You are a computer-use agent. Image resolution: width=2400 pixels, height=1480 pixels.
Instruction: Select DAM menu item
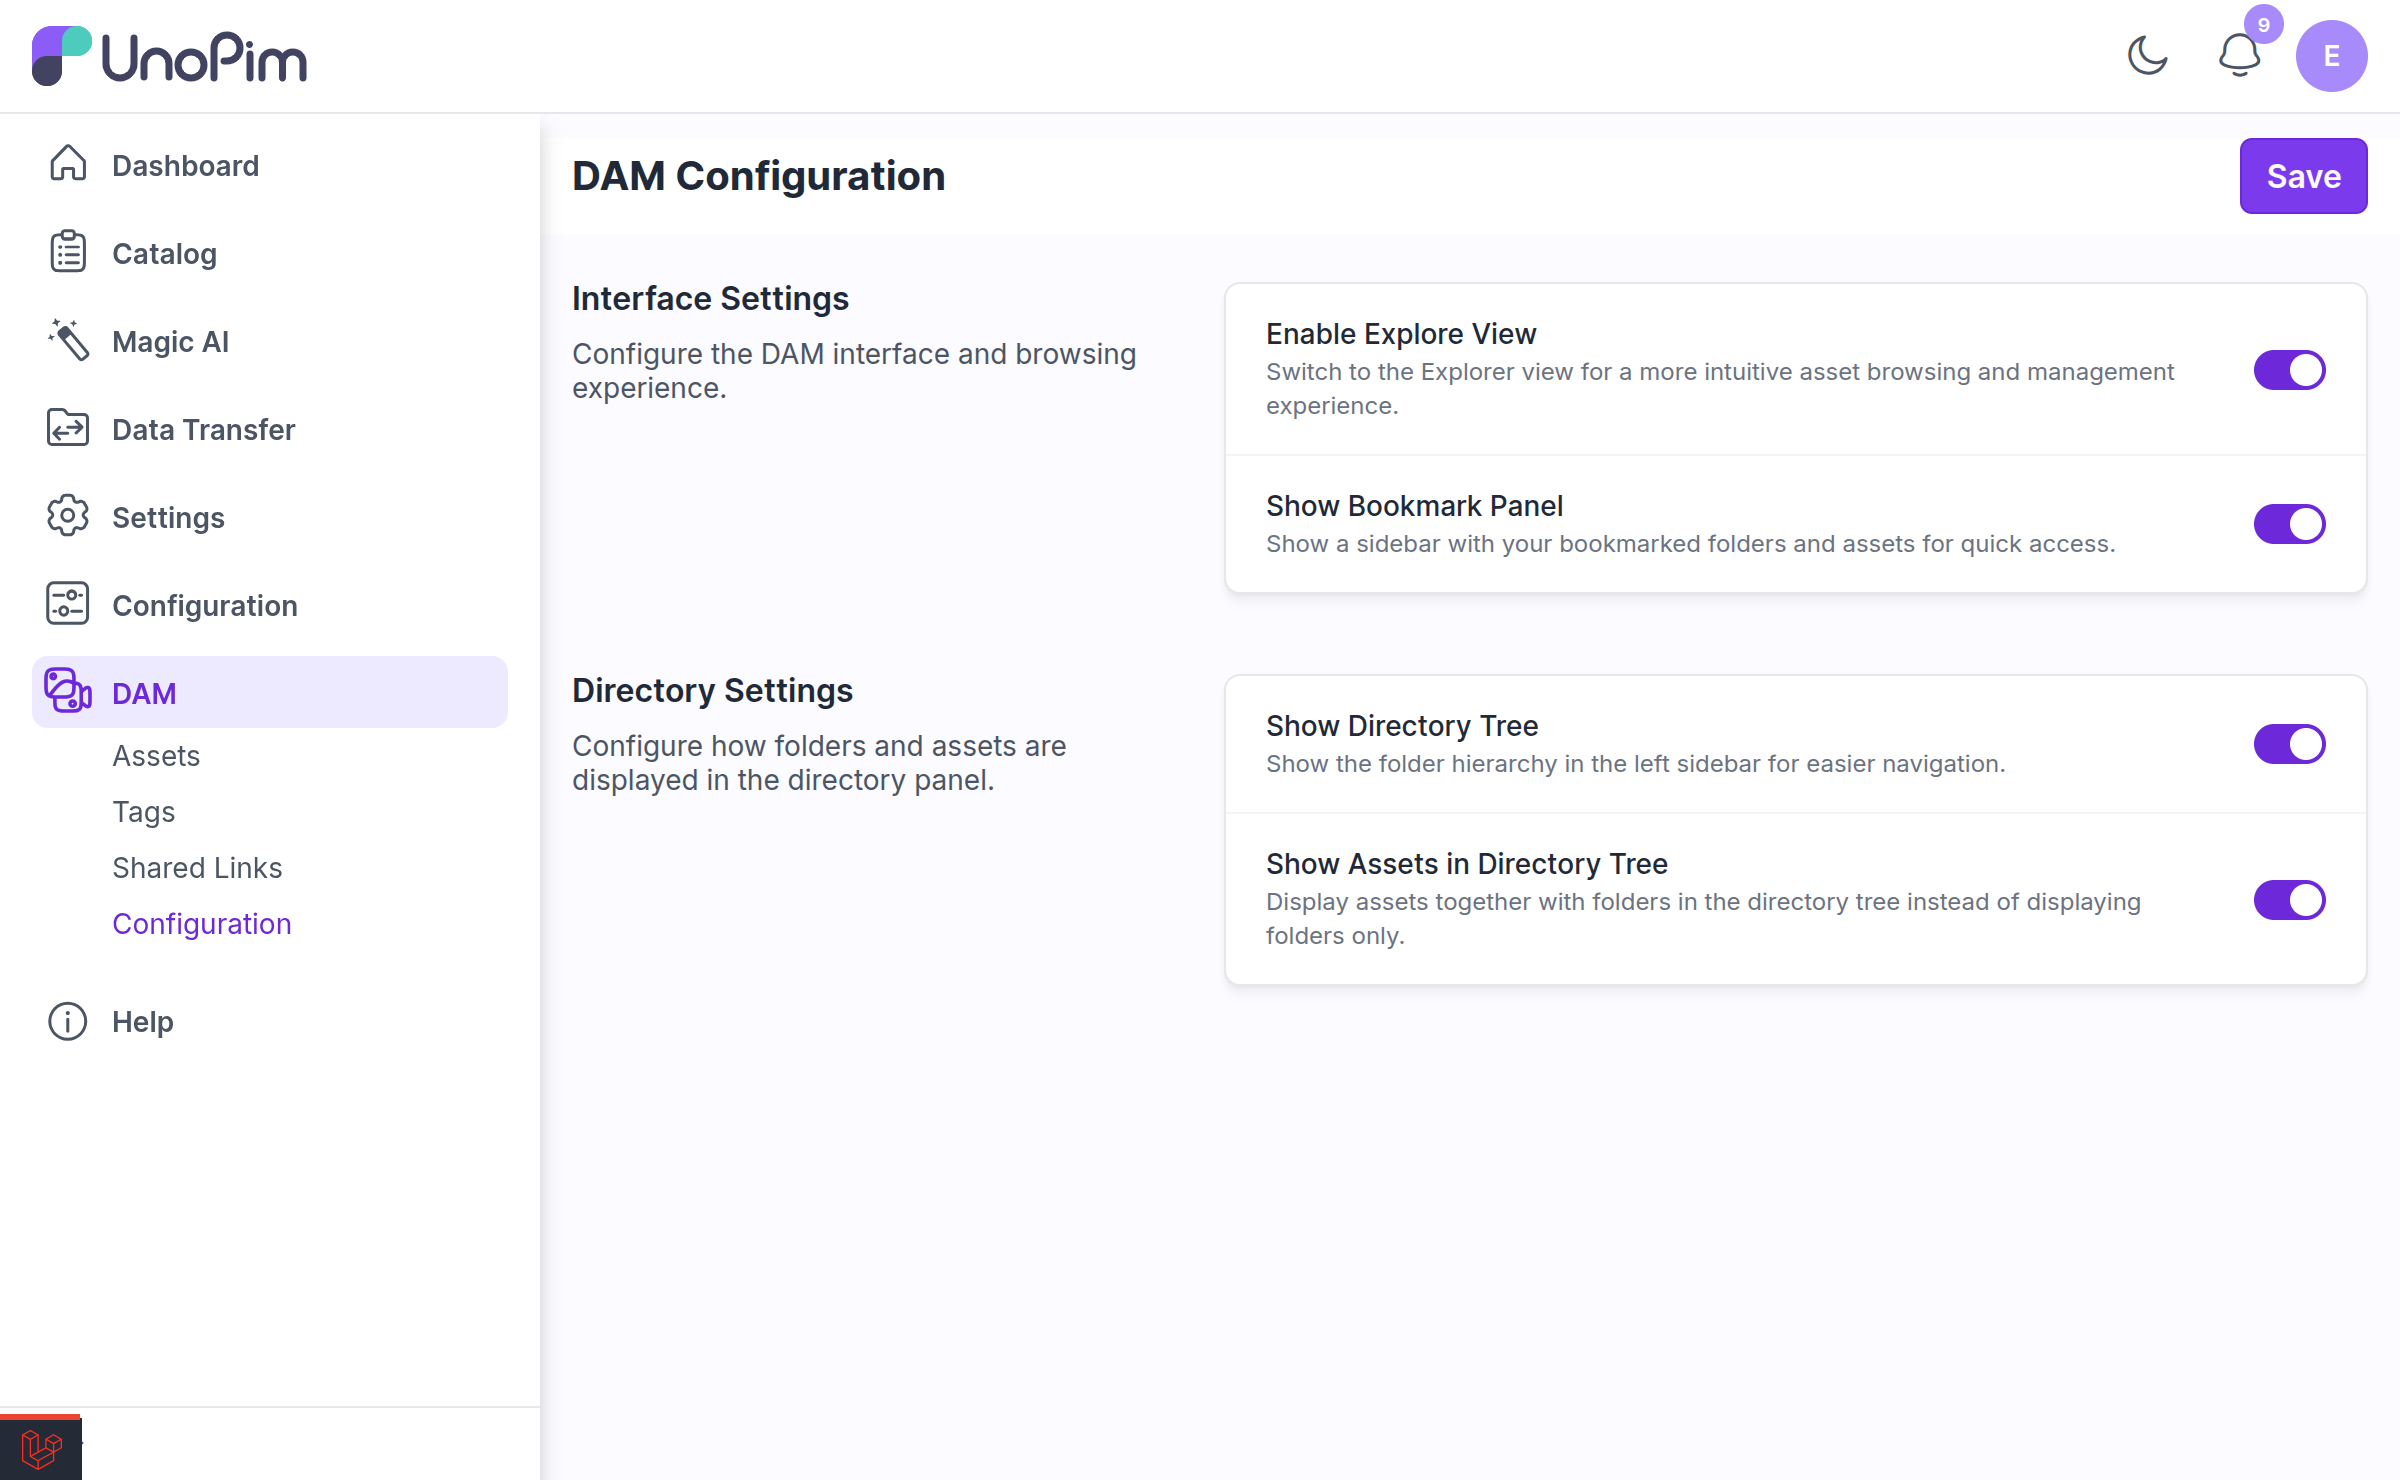pyautogui.click(x=270, y=692)
